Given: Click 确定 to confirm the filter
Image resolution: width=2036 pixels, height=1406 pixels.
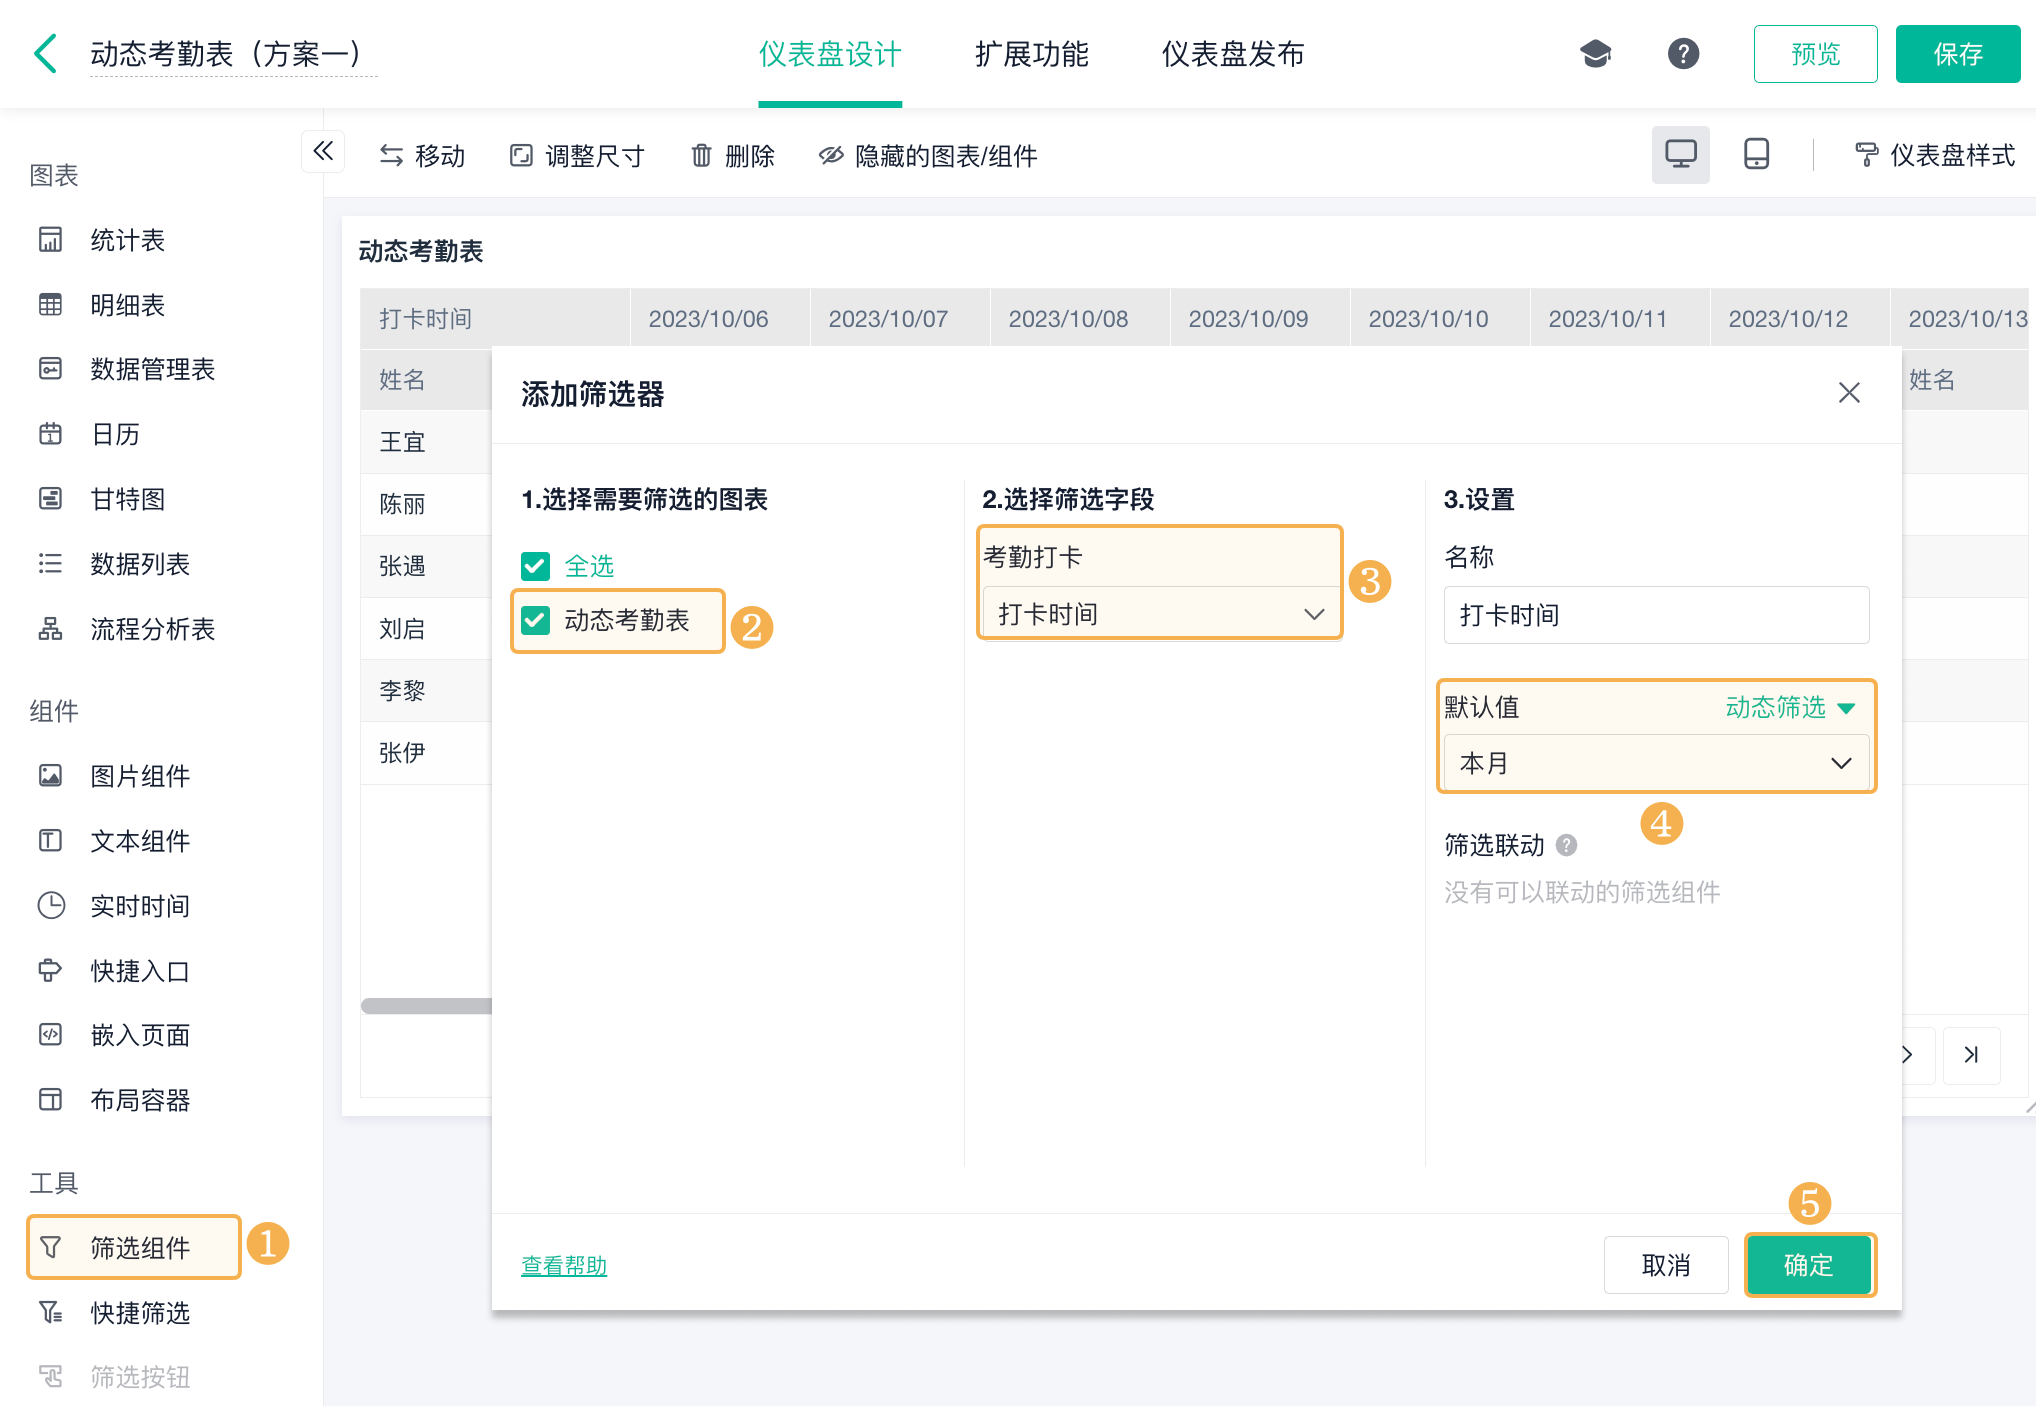Looking at the screenshot, I should click(x=1809, y=1265).
